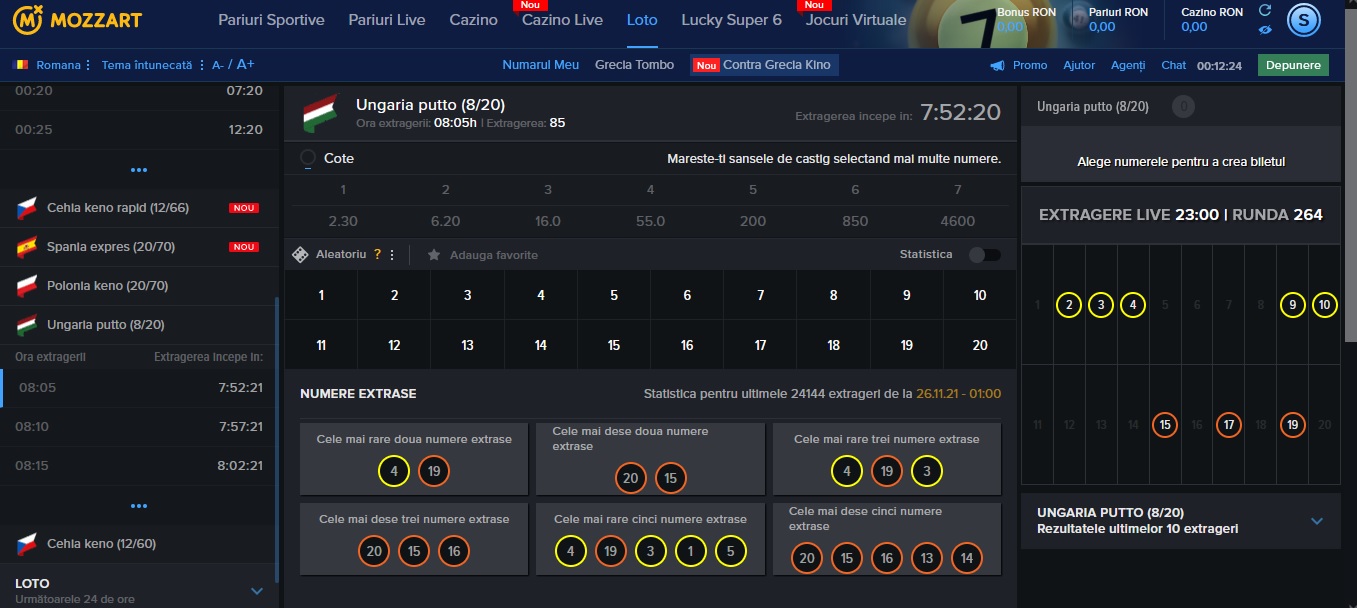
Task: Click ball 3 in rarest three numbers
Action: click(x=927, y=471)
